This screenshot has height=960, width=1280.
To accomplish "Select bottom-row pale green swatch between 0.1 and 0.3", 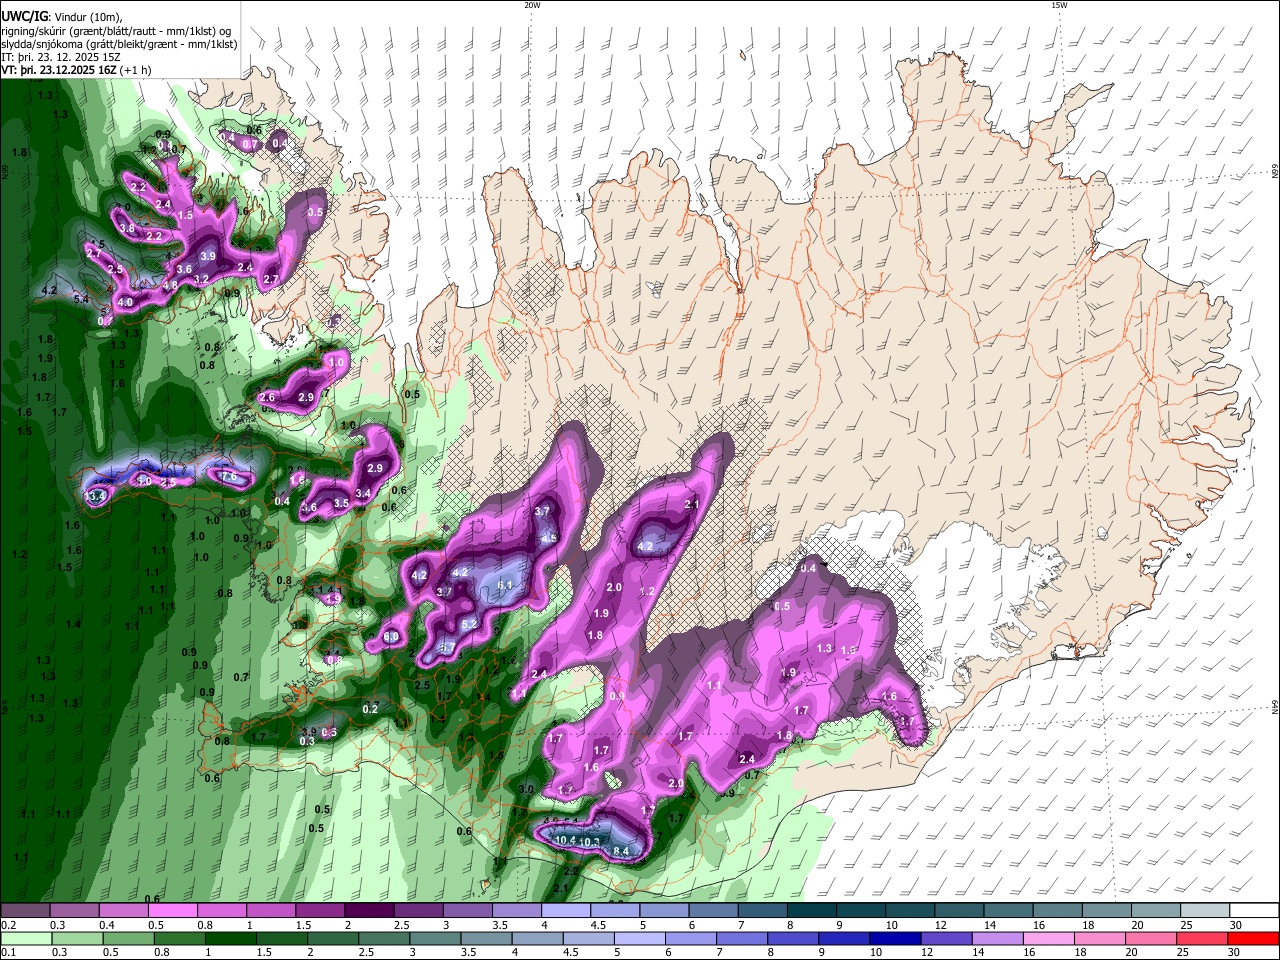I will pos(26,938).
